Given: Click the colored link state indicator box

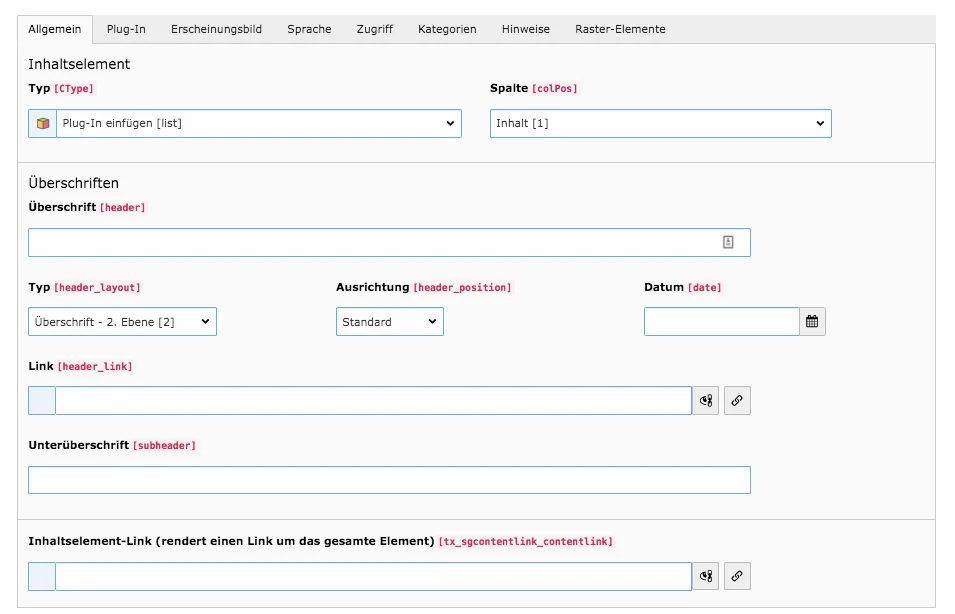Looking at the screenshot, I should [40, 400].
